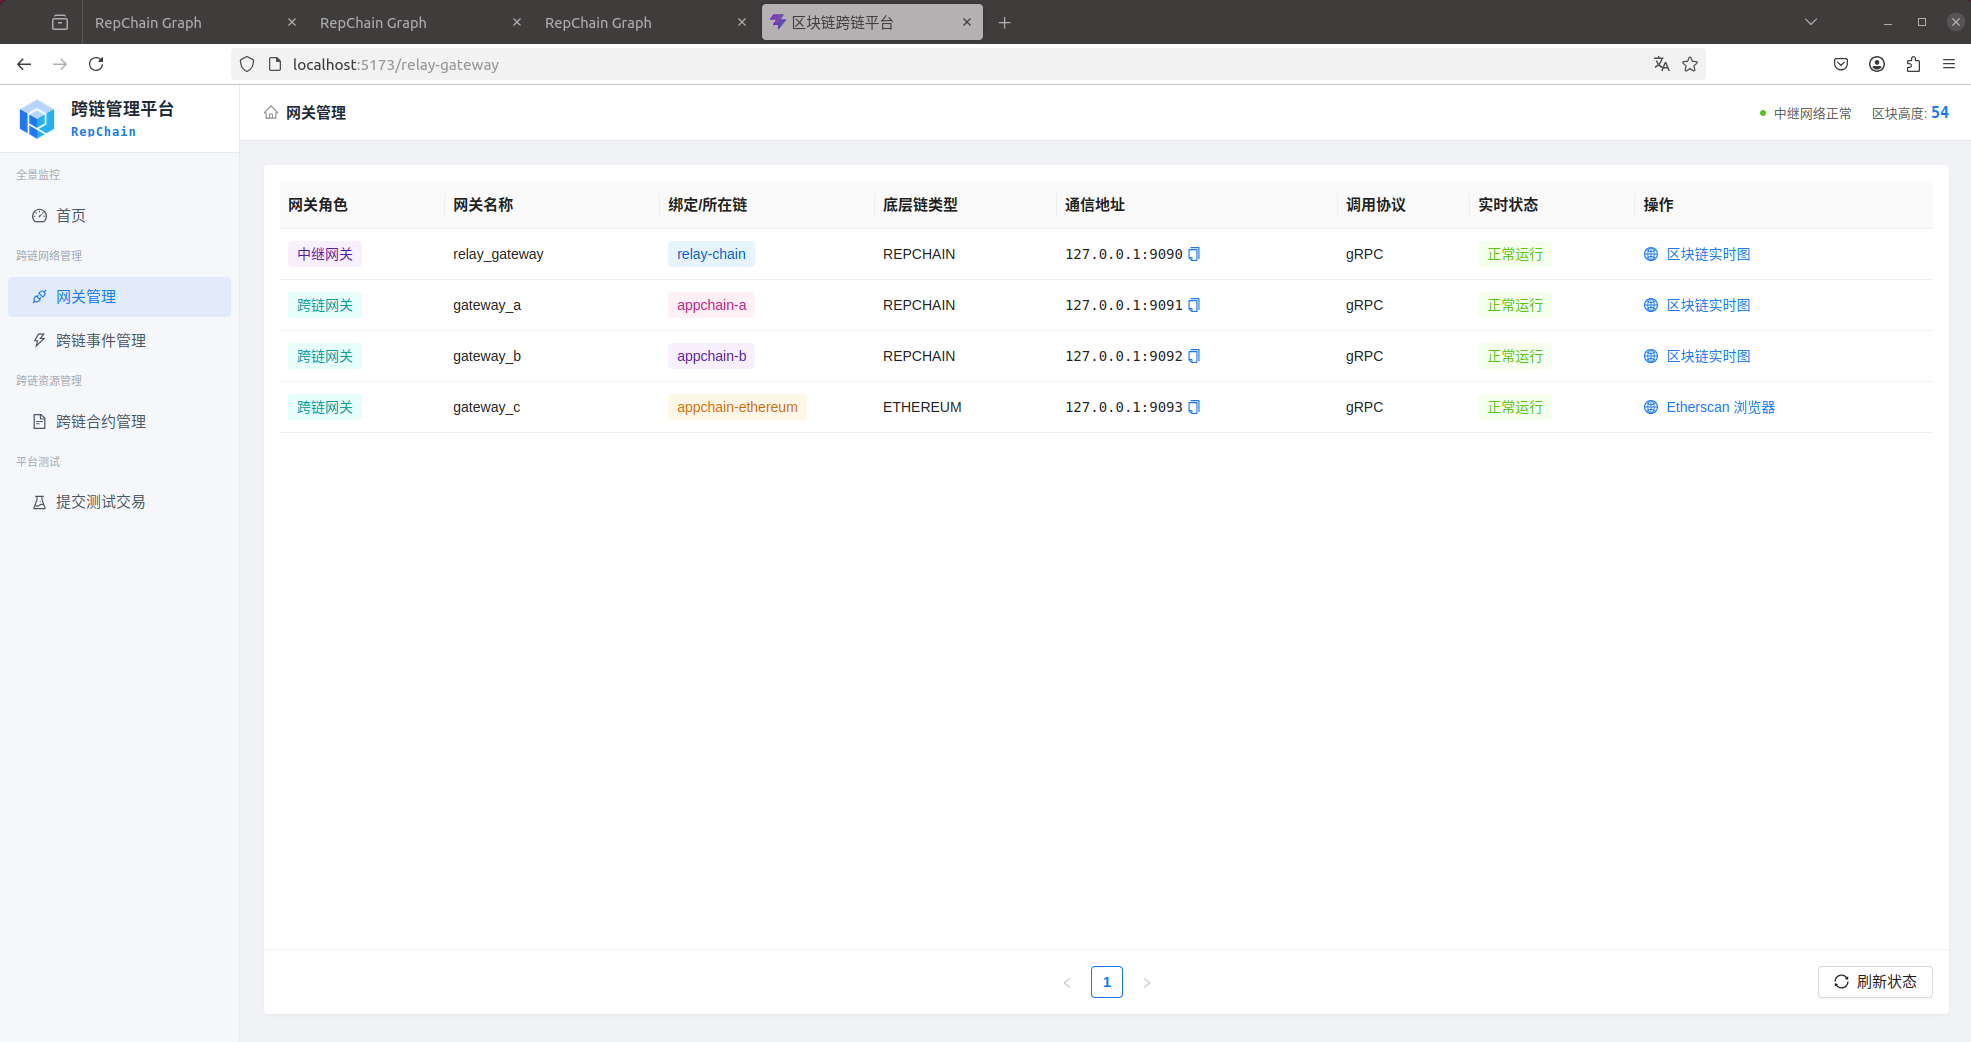The width and height of the screenshot is (1971, 1042).
Task: Click the RepChain logo icon in sidebar
Action: (37, 119)
